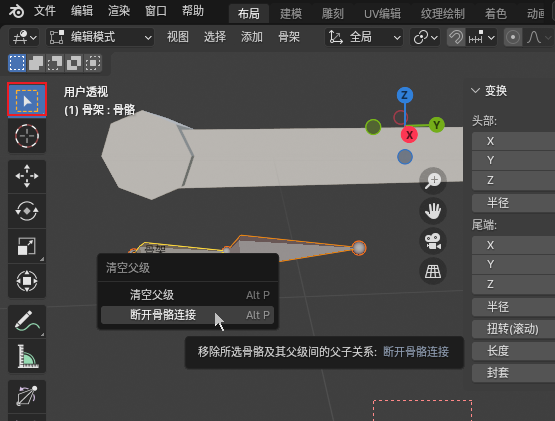Switch to the UV编辑 workspace tab
The image size is (555, 421).
coord(382,14)
